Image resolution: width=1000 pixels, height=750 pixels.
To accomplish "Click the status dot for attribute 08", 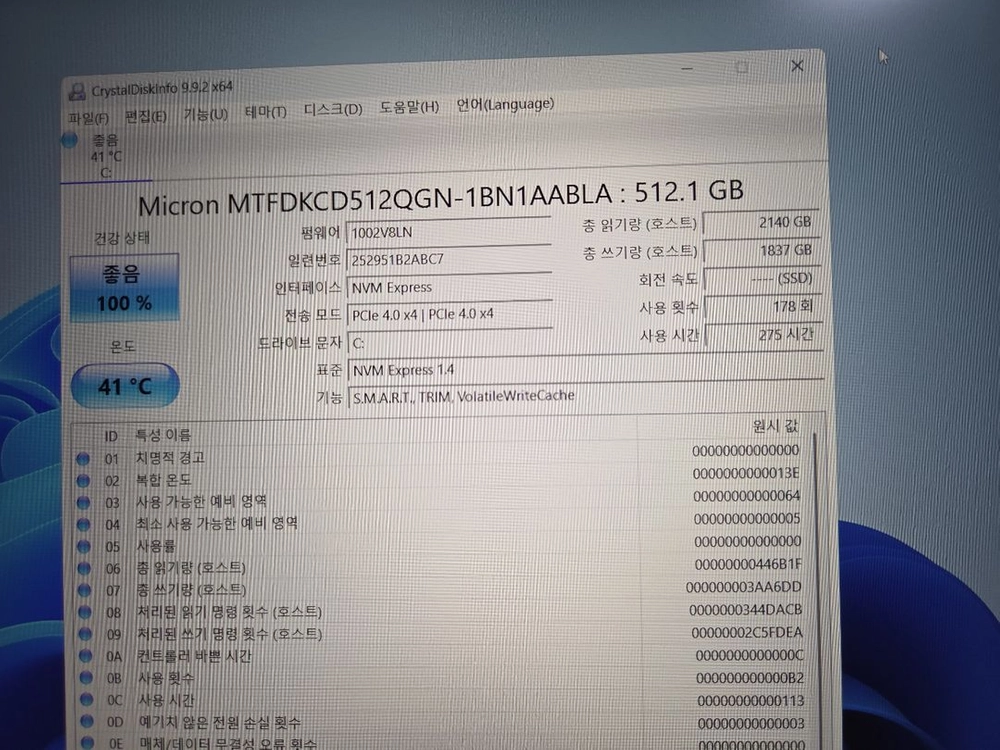I will (x=85, y=612).
